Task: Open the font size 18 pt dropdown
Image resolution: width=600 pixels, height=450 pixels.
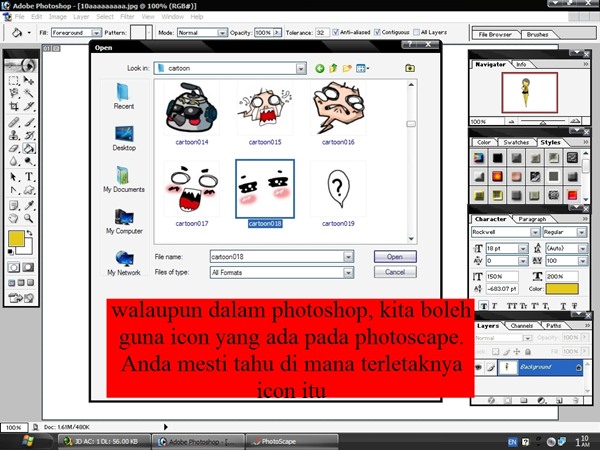Action: (x=523, y=249)
